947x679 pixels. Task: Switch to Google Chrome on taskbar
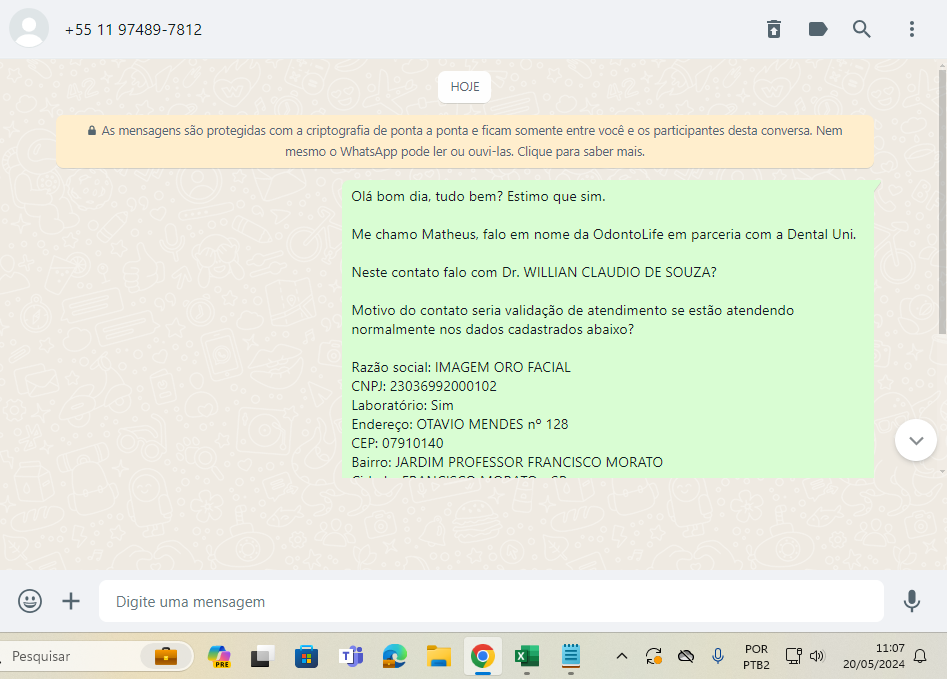pyautogui.click(x=483, y=656)
